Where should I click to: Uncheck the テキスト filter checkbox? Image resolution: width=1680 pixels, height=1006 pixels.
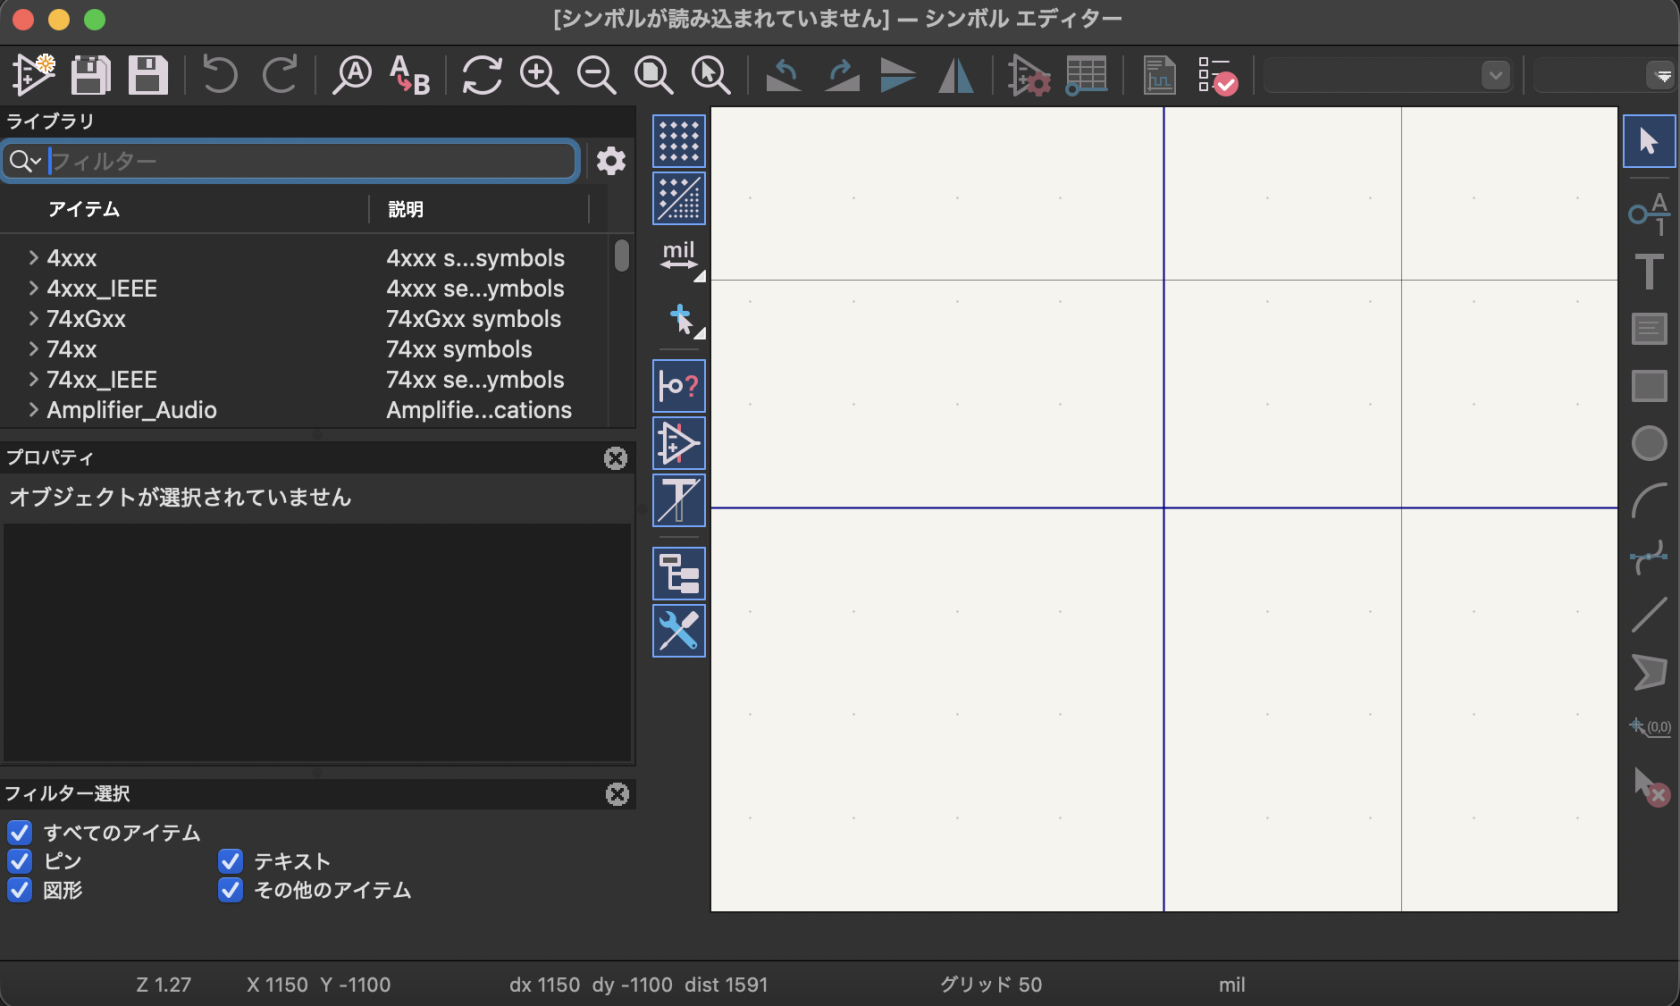(231, 861)
